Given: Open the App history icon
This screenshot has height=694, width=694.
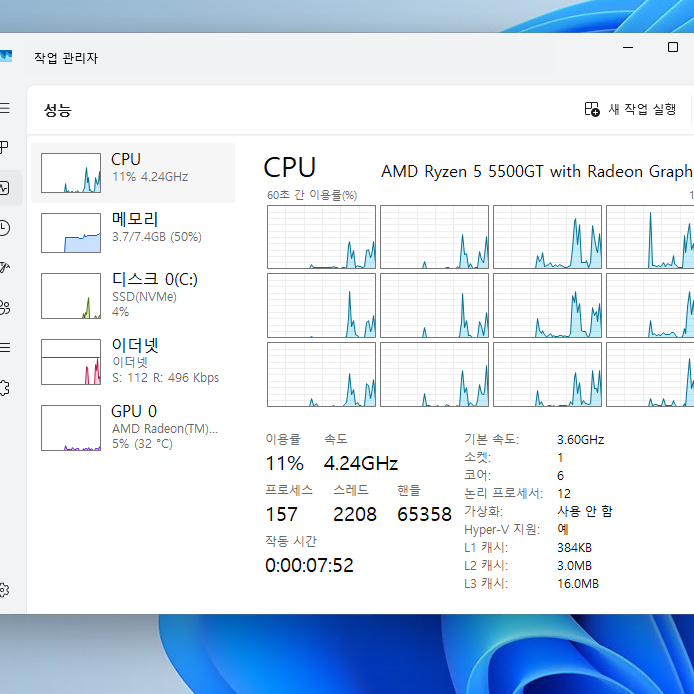Looking at the screenshot, I should [4, 227].
